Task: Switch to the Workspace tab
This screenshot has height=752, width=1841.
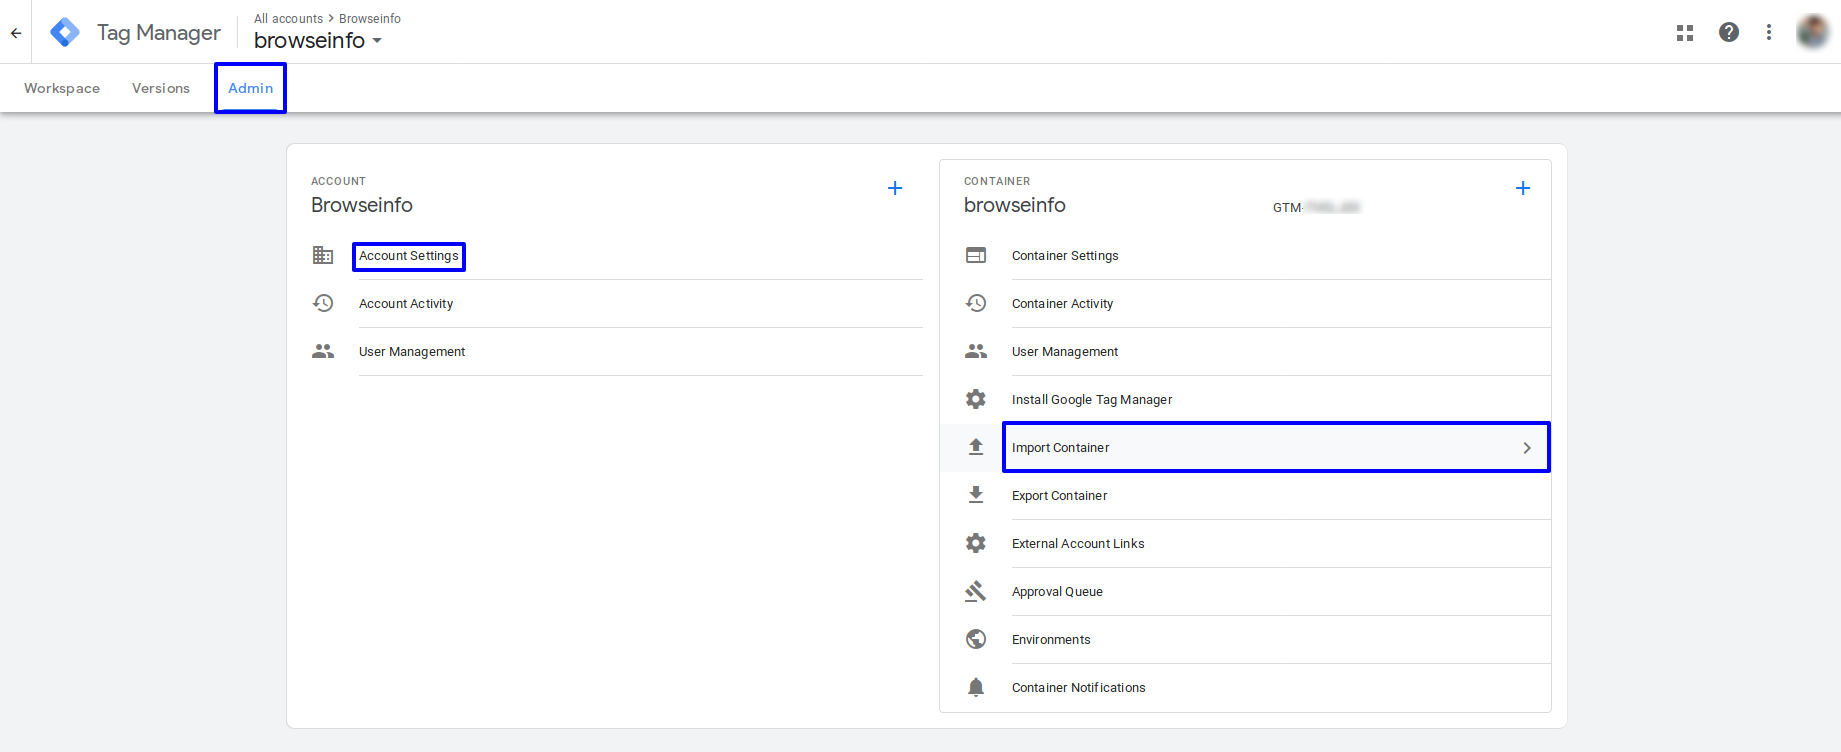Action: 62,88
